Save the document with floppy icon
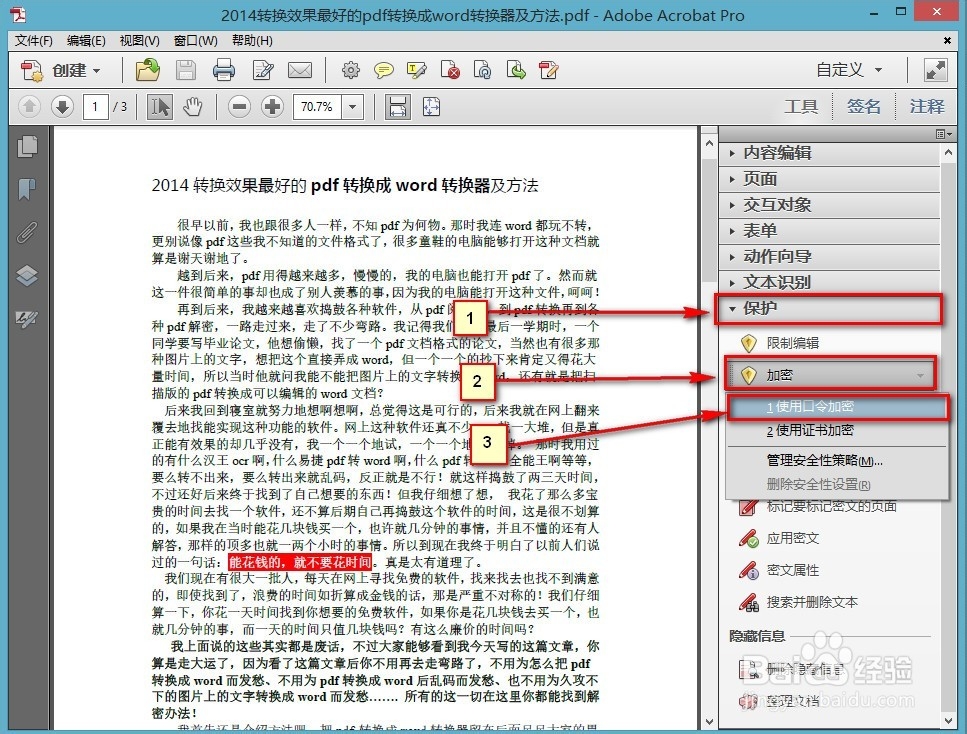The height and width of the screenshot is (734, 967). point(186,70)
